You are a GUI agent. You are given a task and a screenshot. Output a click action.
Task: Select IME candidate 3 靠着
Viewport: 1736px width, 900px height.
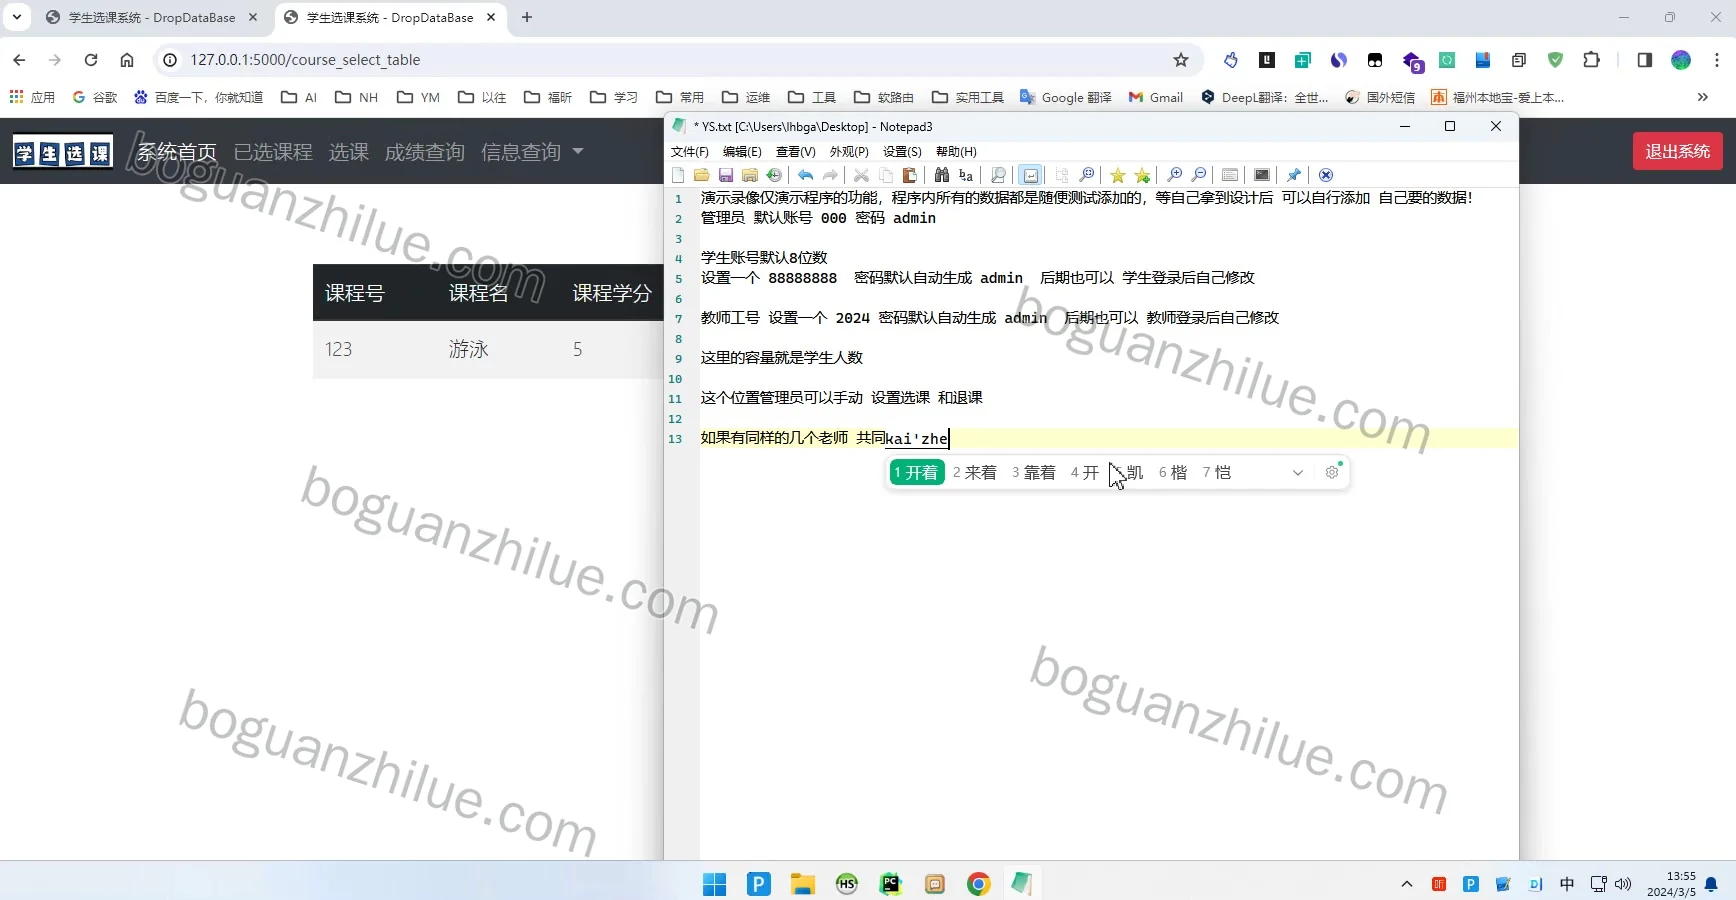click(1034, 473)
